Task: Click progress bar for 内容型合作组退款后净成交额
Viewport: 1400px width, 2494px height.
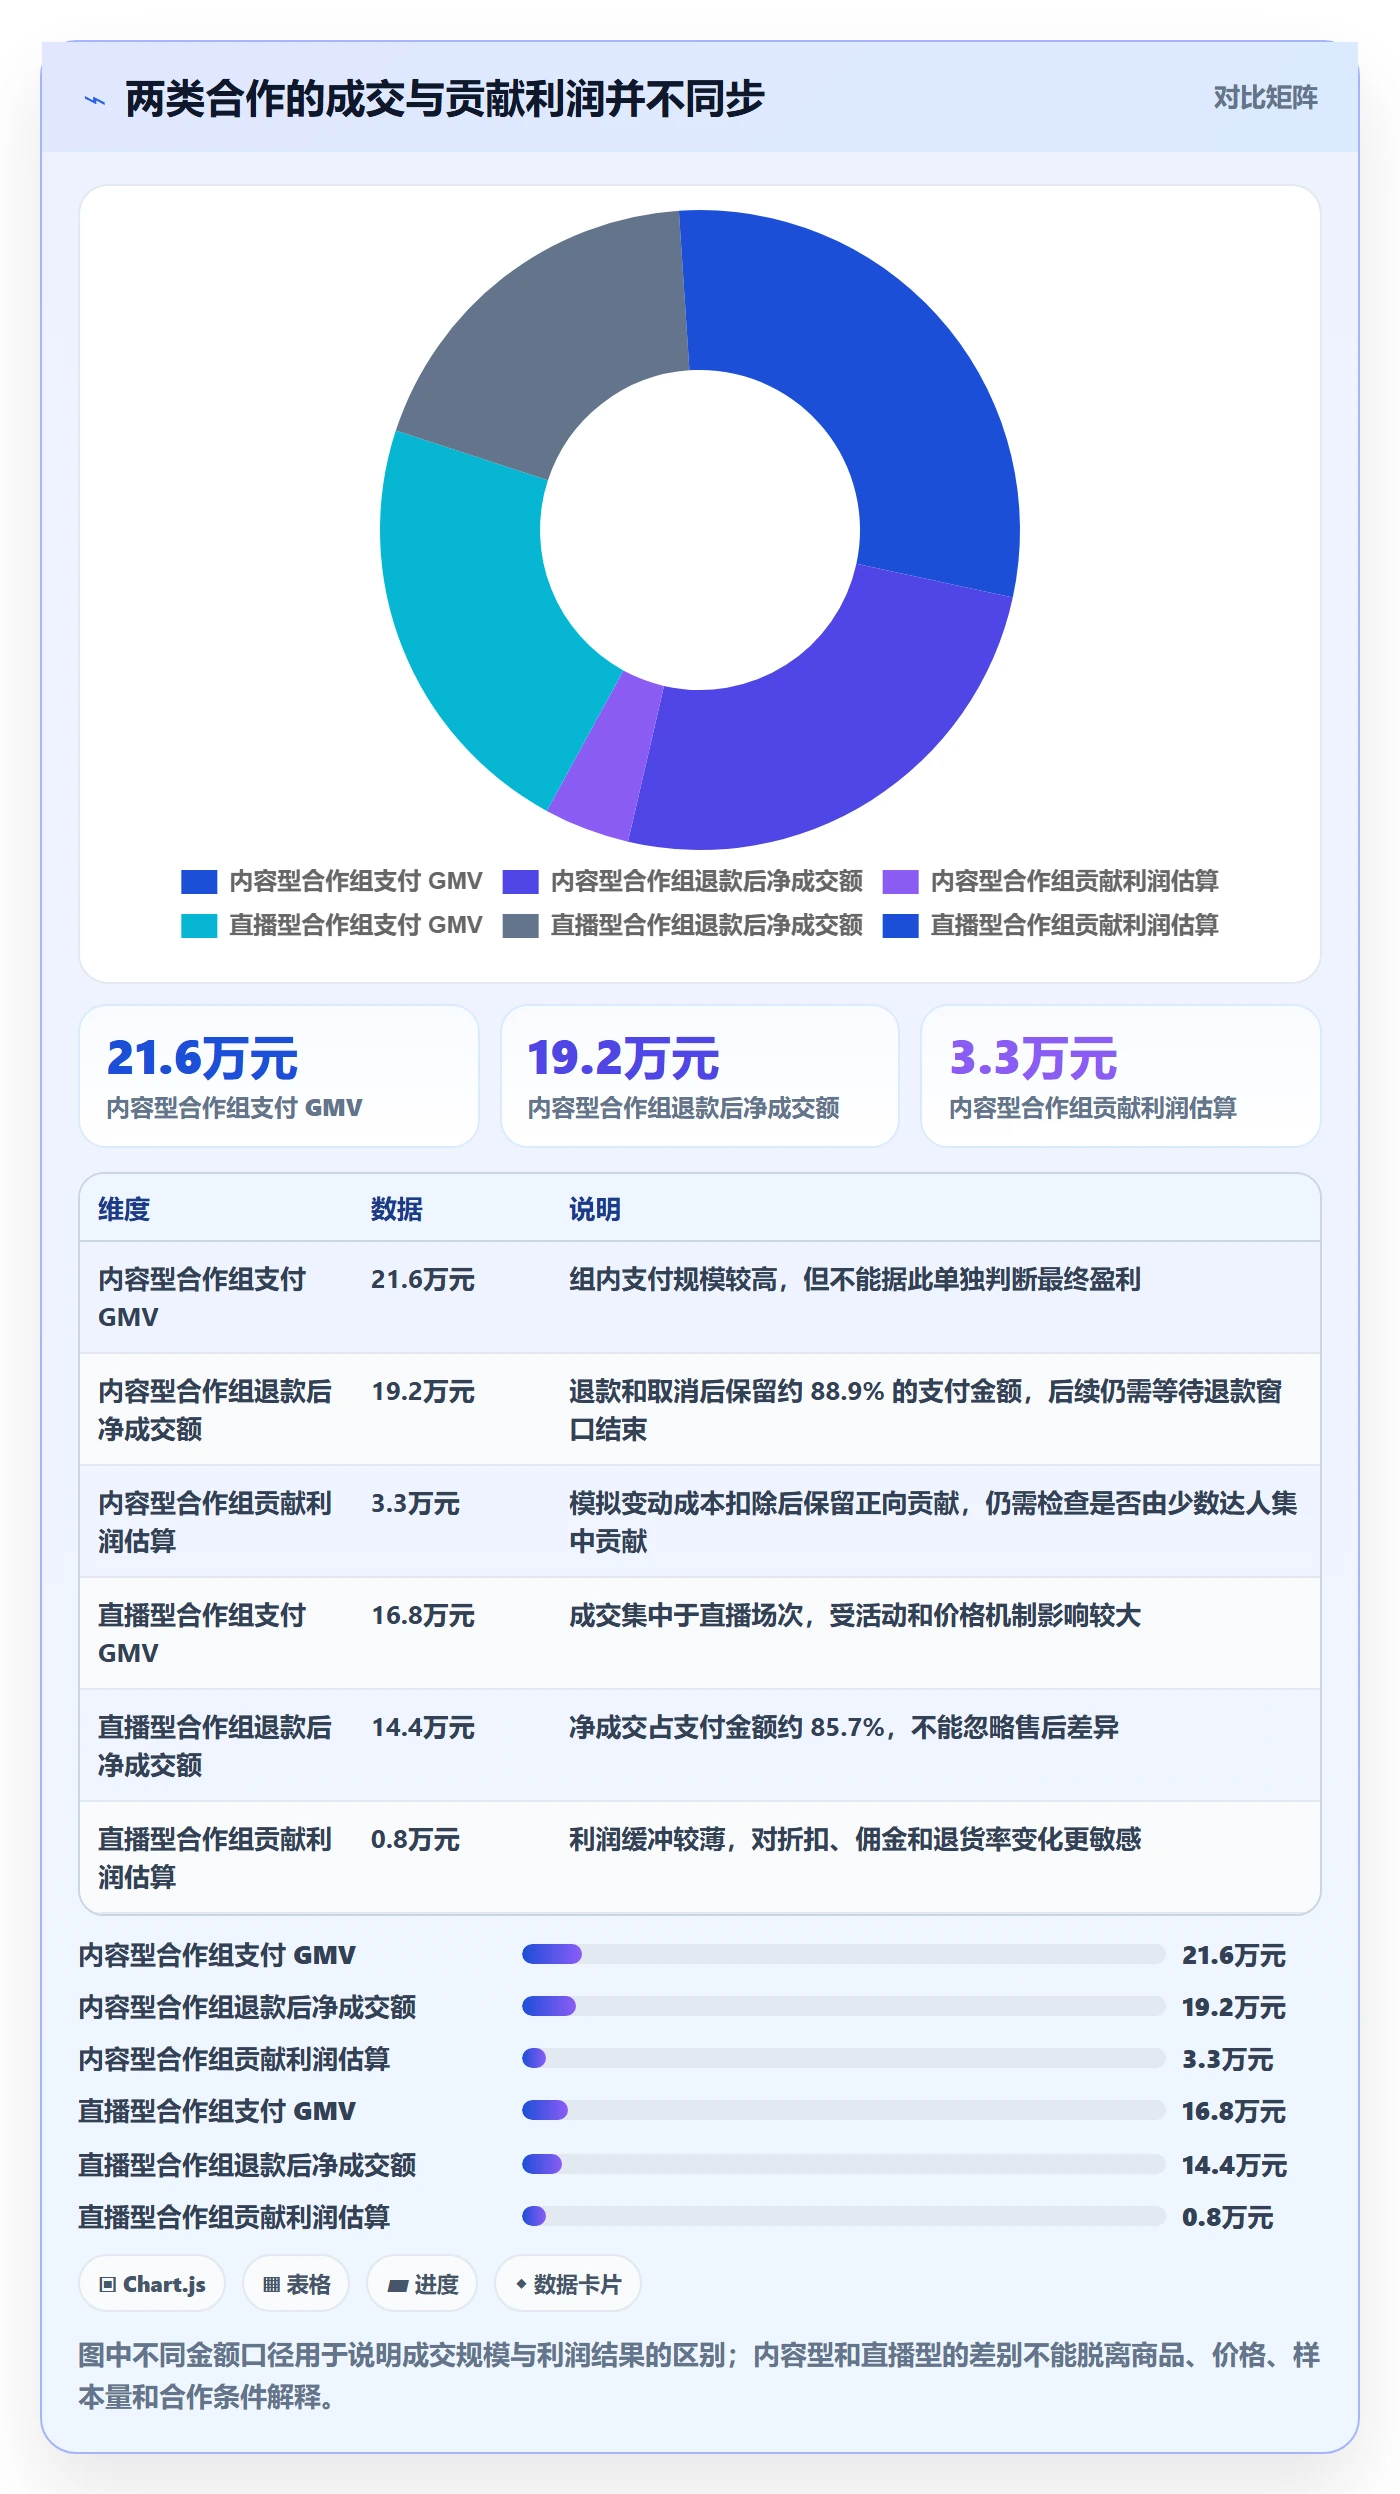Action: 843,2006
